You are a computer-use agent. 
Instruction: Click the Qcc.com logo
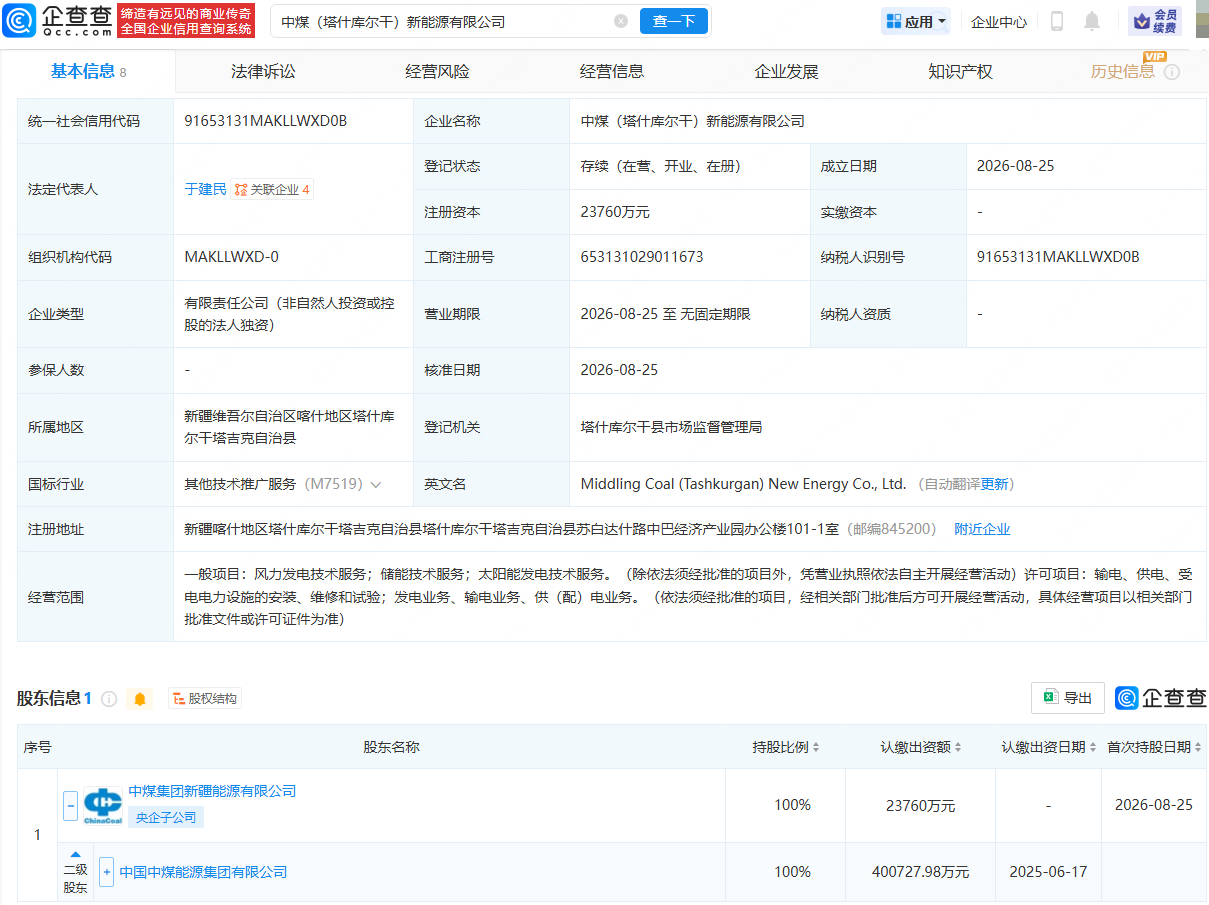coord(56,21)
